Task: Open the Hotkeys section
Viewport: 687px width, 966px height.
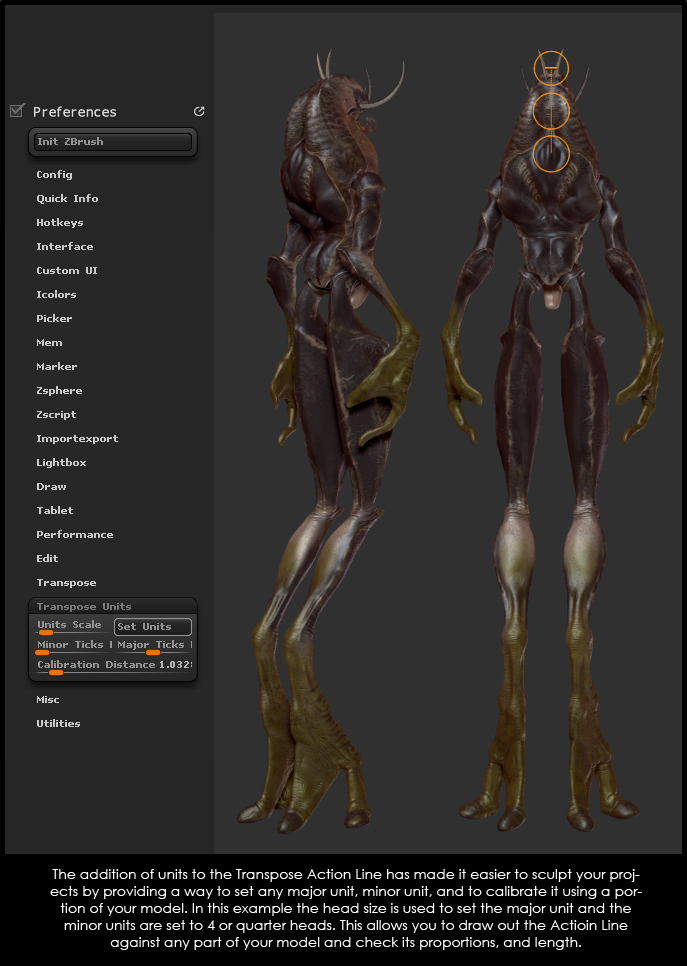Action: coord(60,222)
